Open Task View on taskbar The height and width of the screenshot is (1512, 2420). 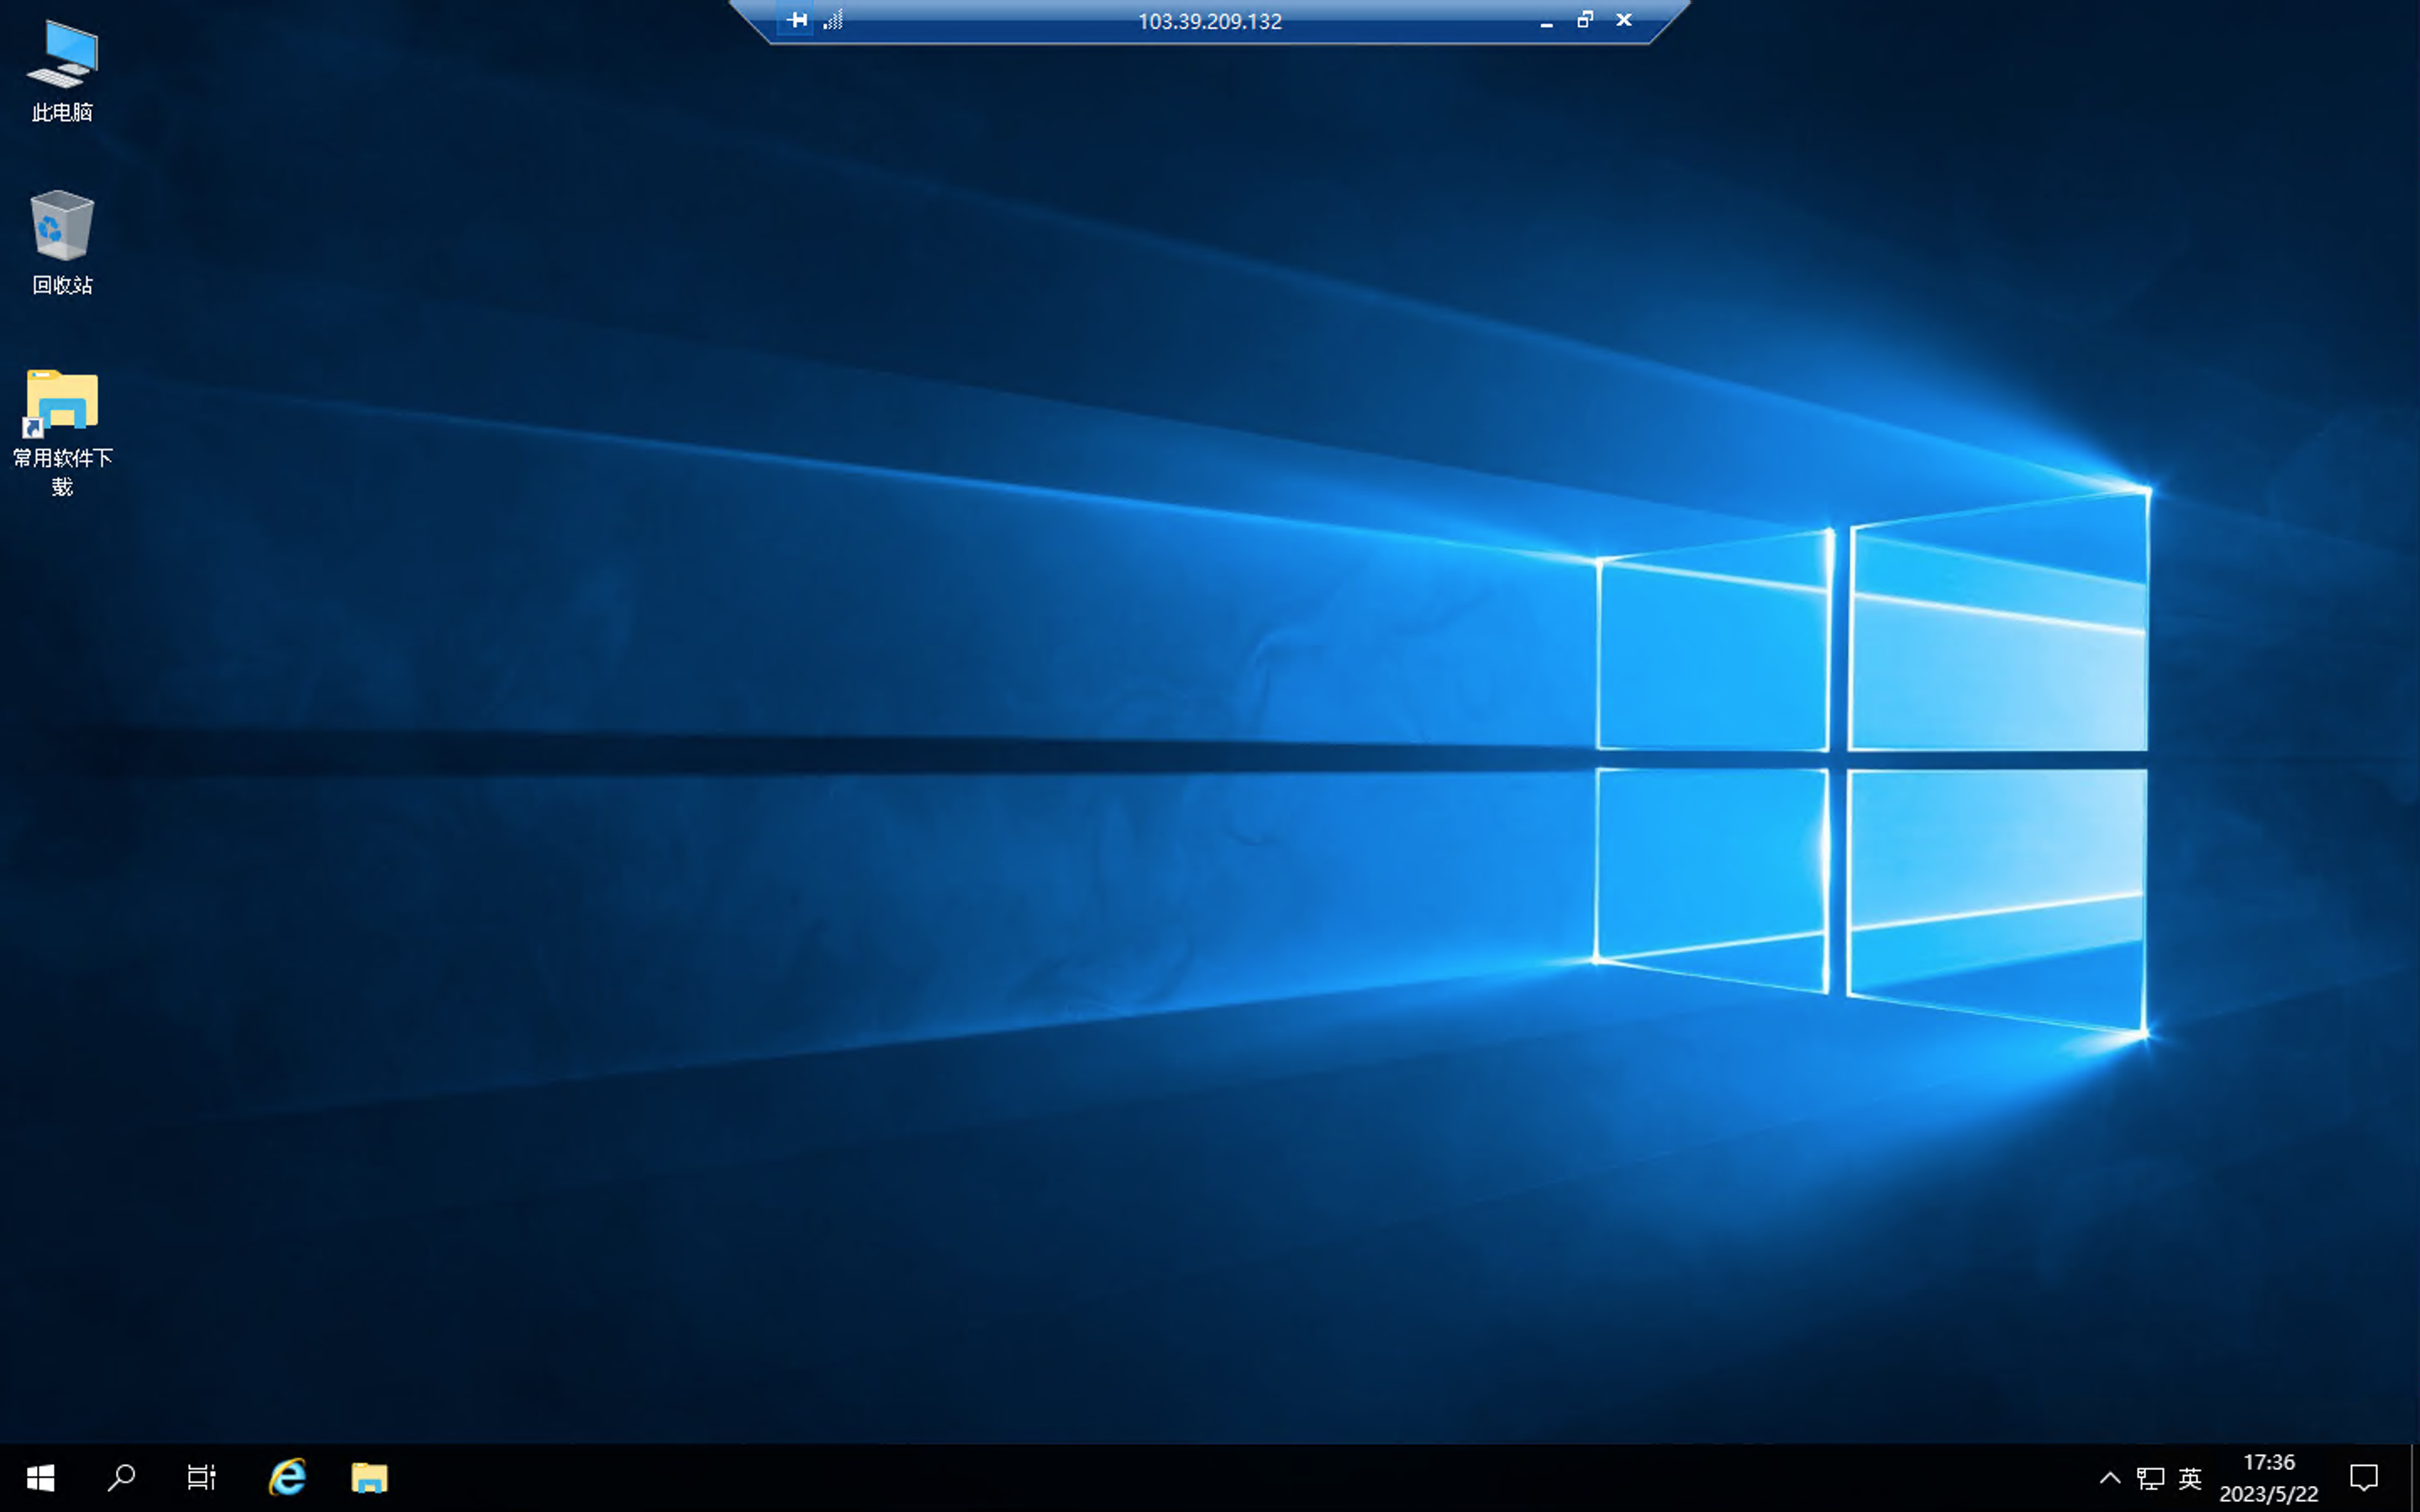click(201, 1477)
